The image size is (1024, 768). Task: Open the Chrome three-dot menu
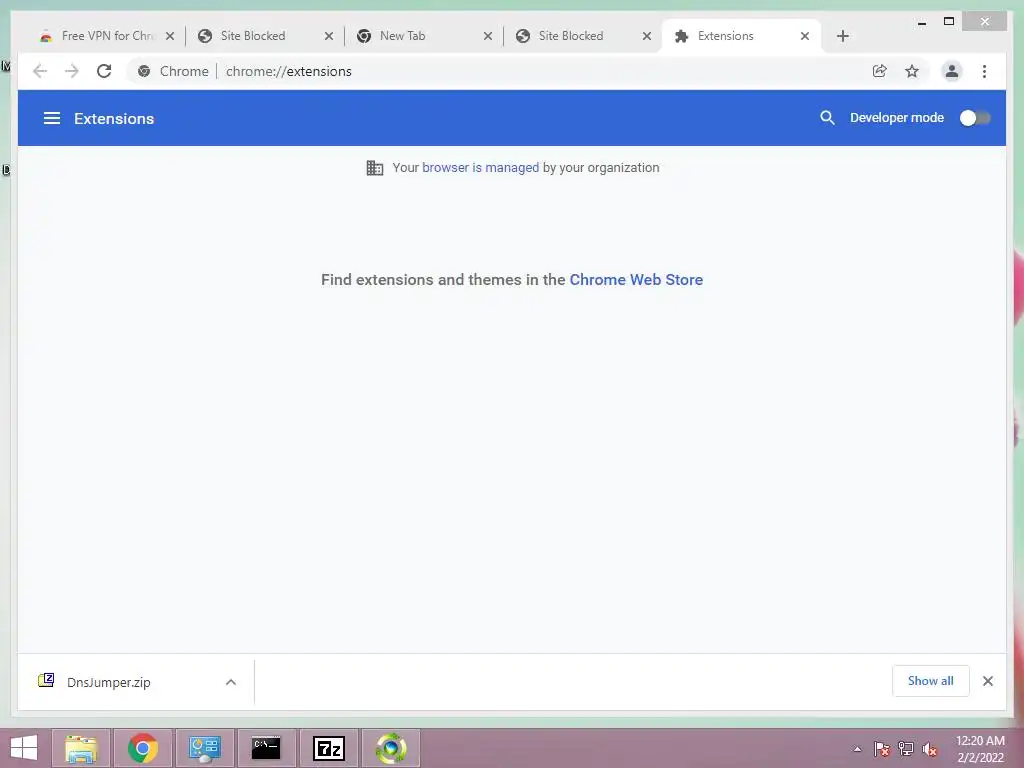984,71
